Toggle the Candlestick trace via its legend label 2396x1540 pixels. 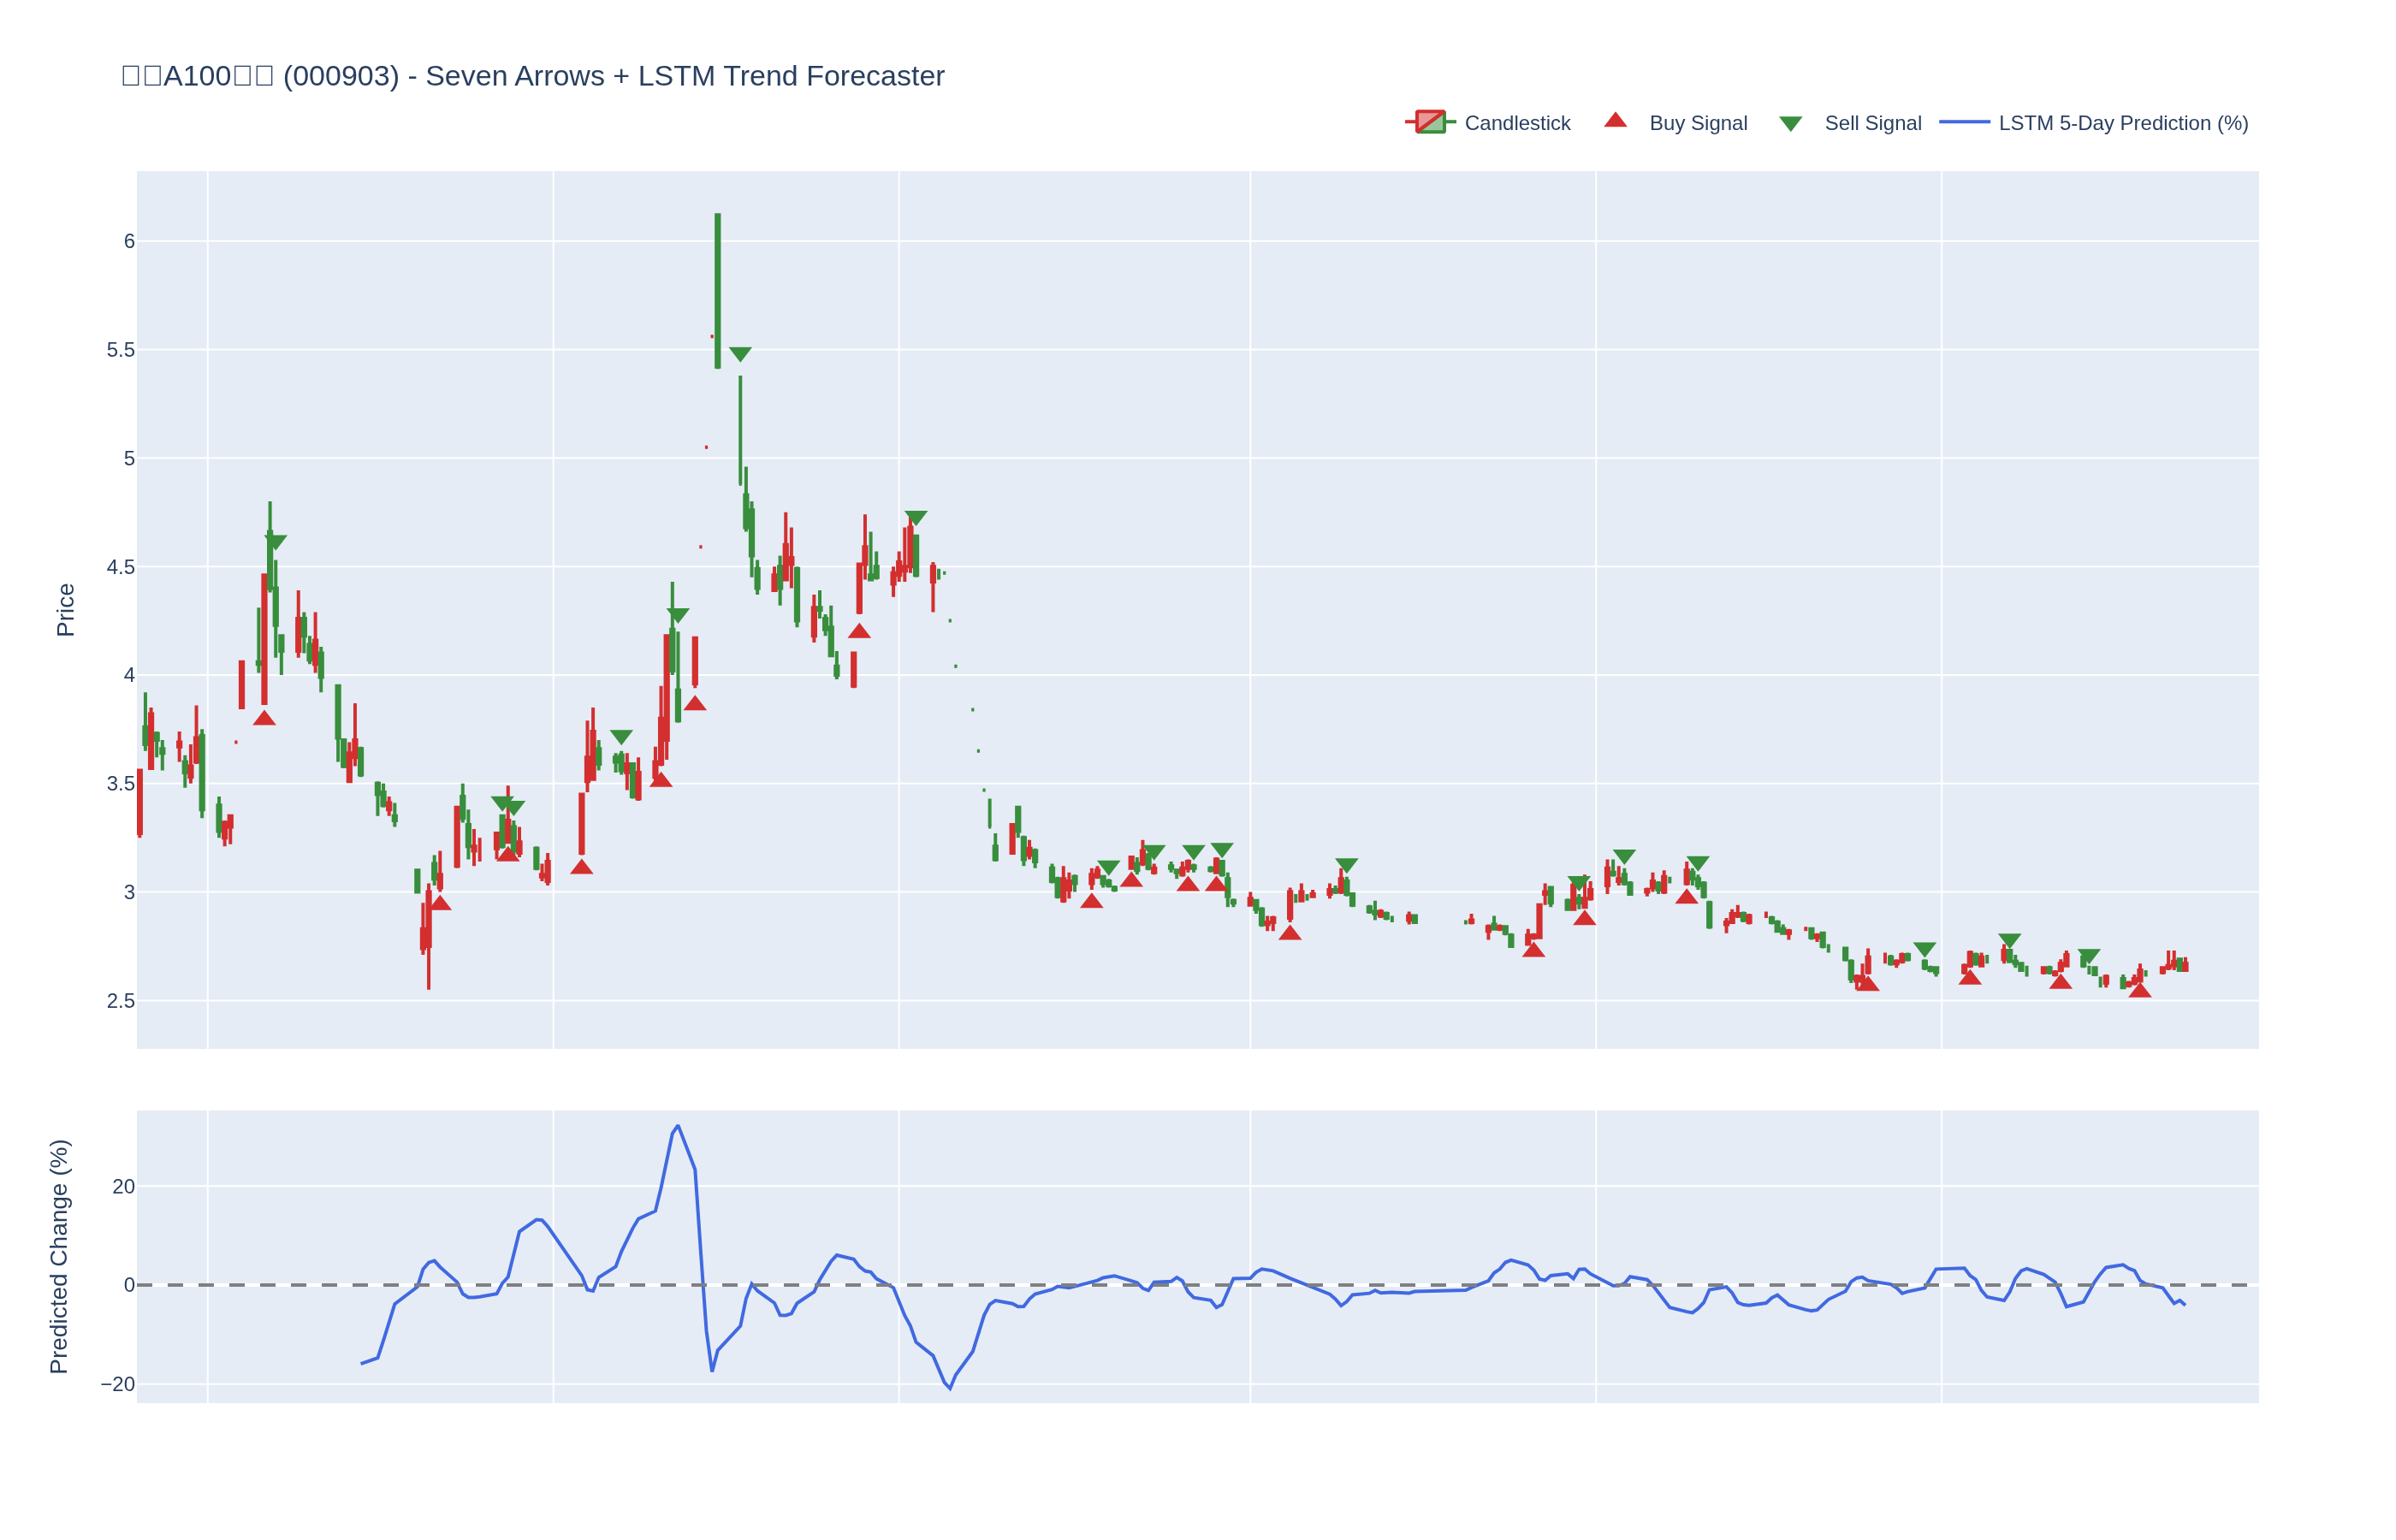click(1517, 123)
